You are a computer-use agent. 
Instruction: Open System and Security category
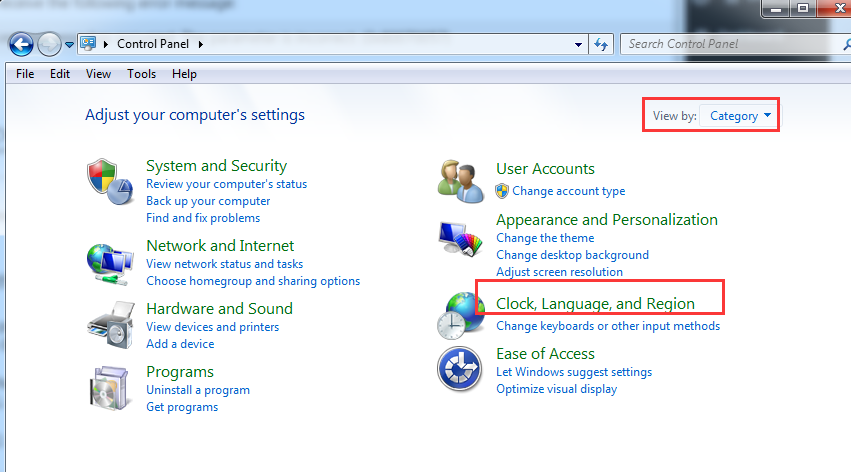point(216,165)
